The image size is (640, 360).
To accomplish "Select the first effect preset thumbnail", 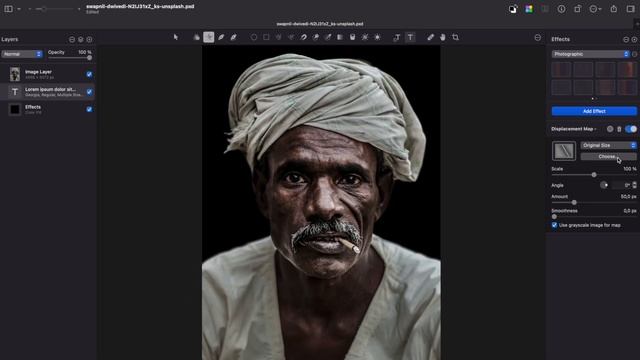I will coord(561,69).
